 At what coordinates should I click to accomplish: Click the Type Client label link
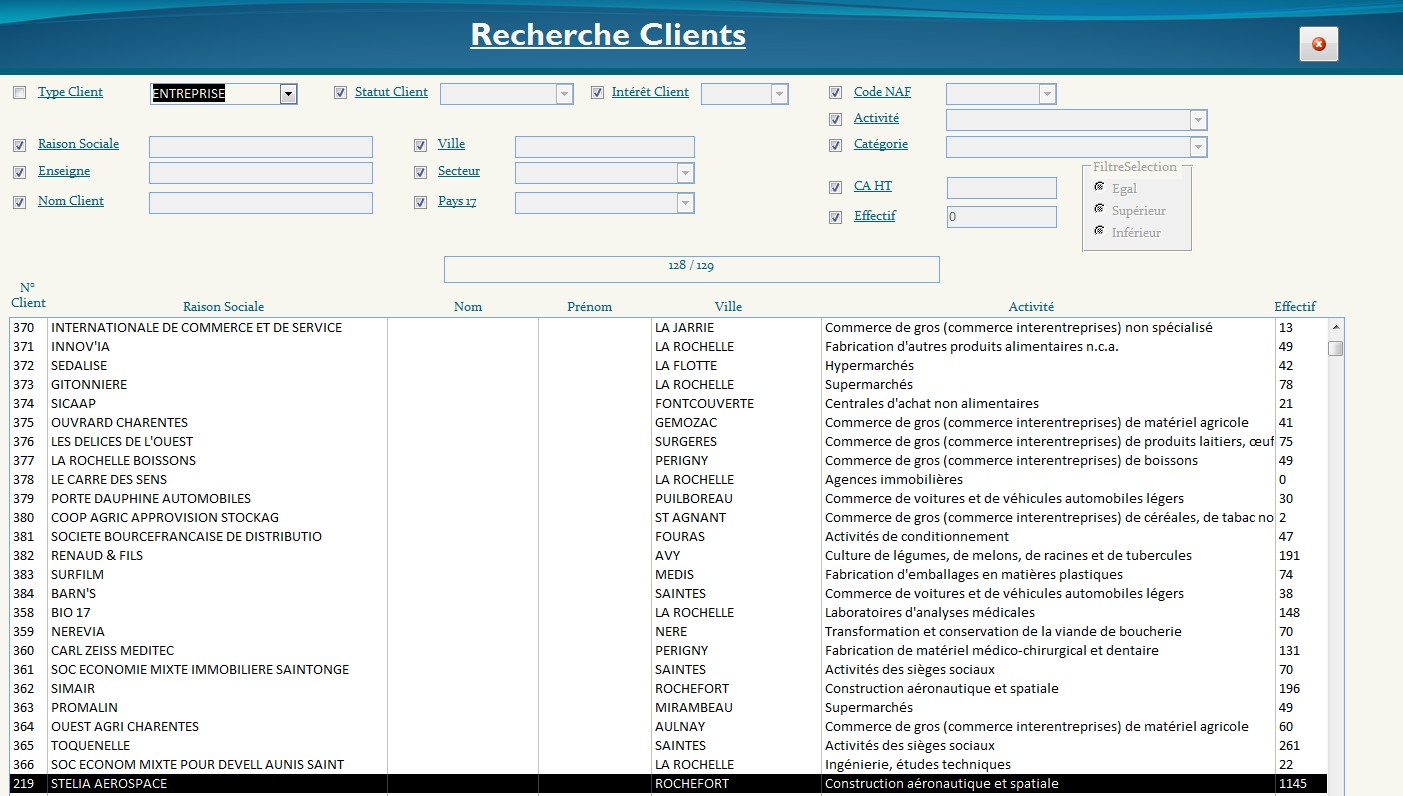pyautogui.click(x=70, y=92)
